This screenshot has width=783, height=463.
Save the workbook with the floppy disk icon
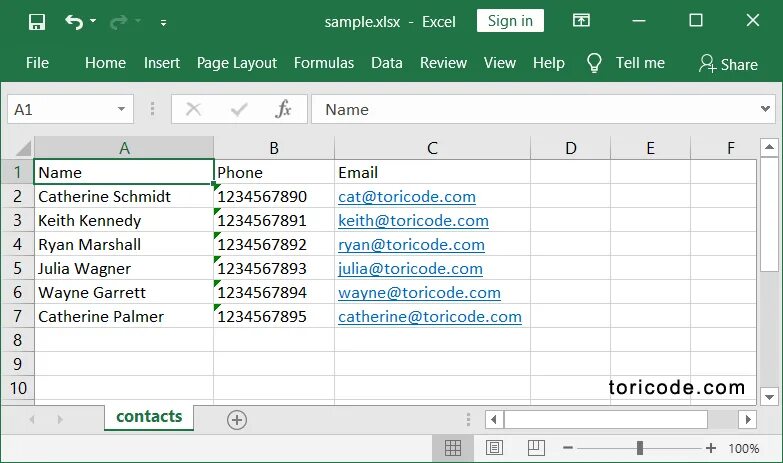(37, 21)
